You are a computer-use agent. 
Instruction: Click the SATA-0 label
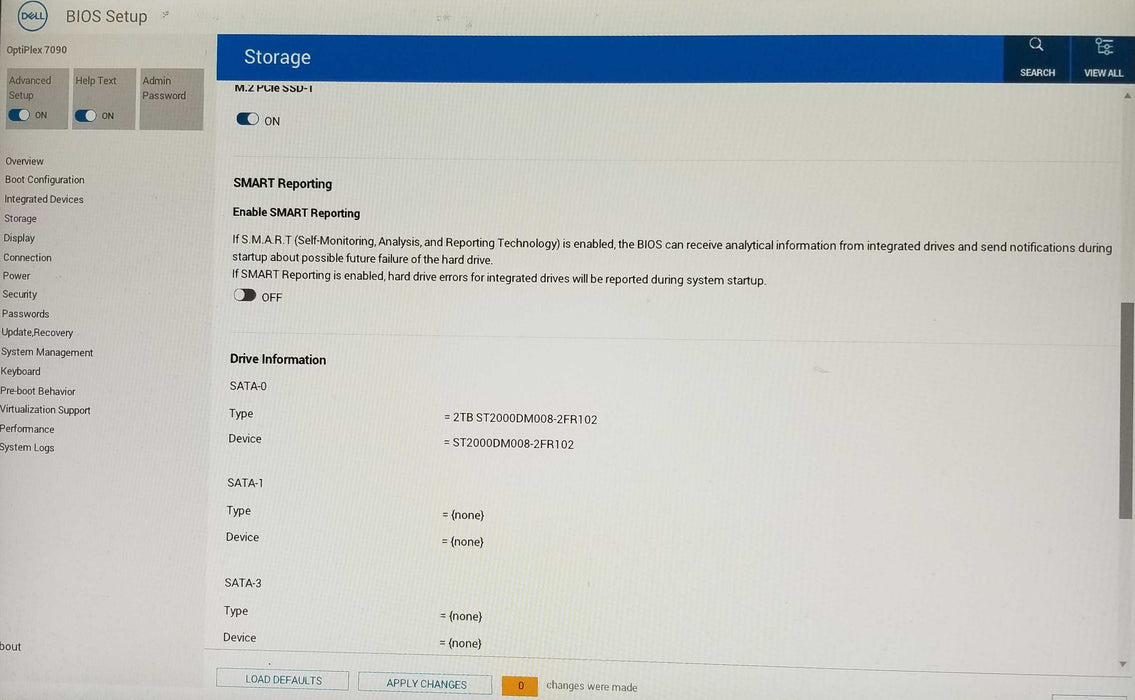[x=248, y=386]
